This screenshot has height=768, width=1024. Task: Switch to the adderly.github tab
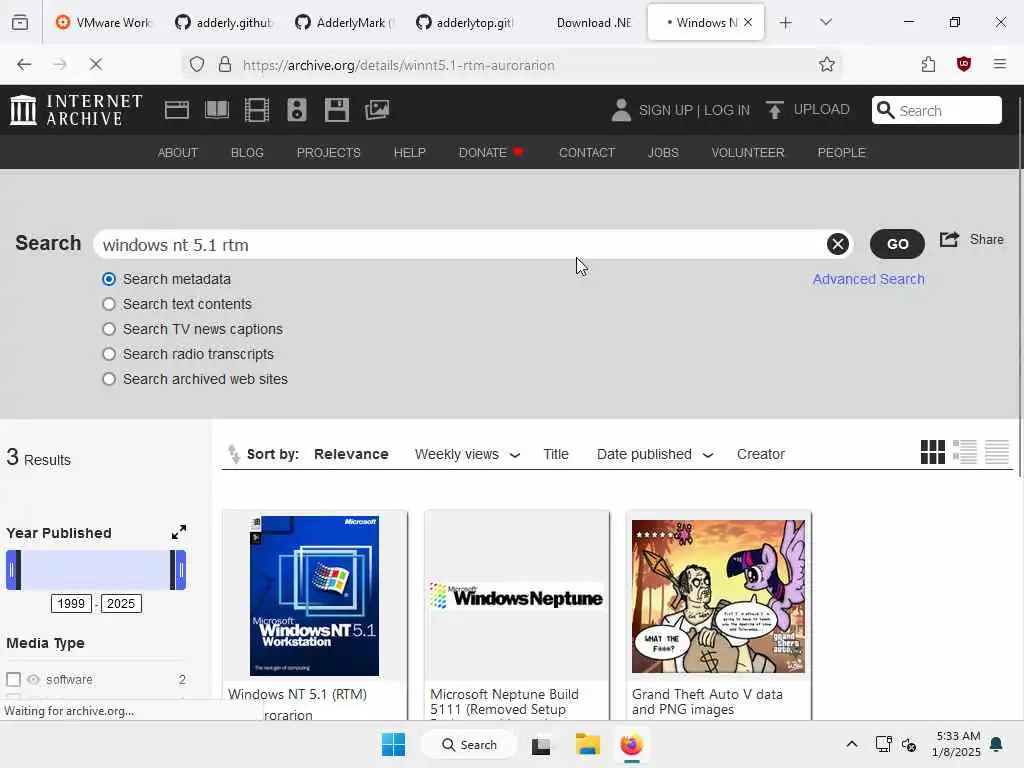point(223,22)
